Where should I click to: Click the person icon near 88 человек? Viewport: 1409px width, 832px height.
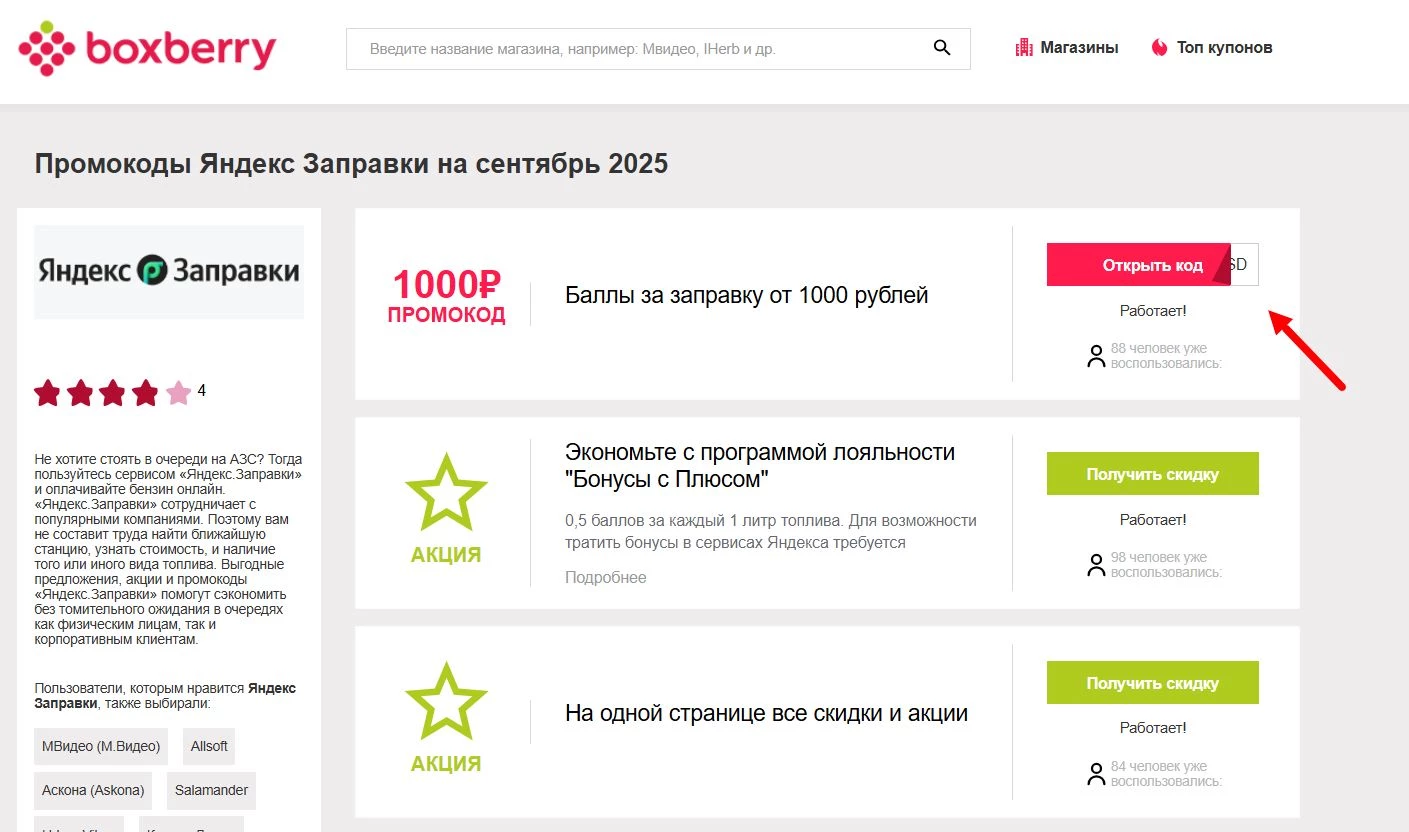[x=1095, y=356]
